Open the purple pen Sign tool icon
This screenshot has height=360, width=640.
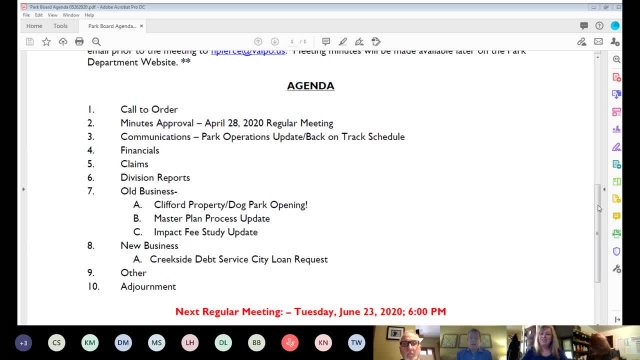(x=616, y=147)
